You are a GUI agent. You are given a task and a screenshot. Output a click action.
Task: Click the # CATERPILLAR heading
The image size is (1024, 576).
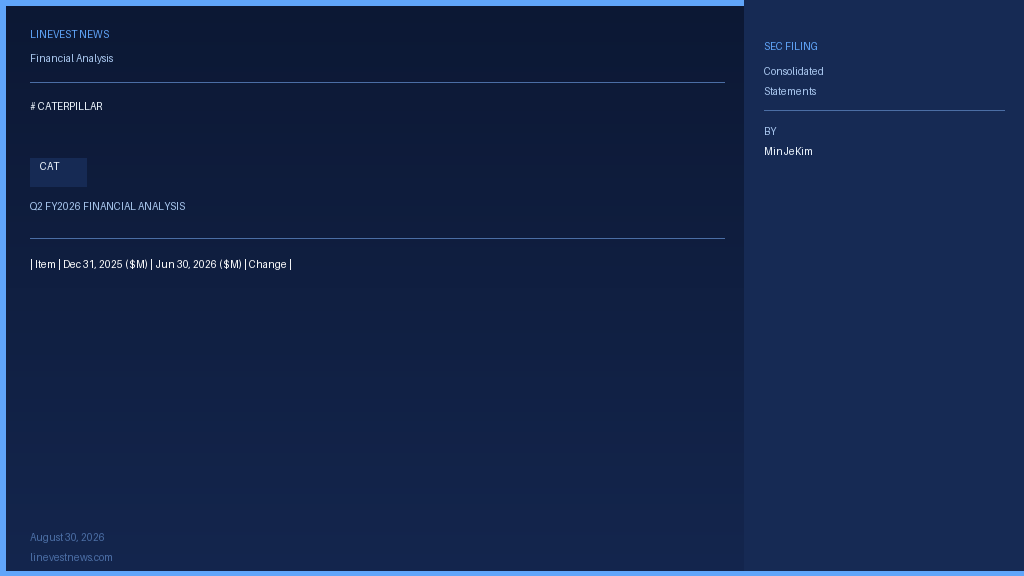[67, 106]
